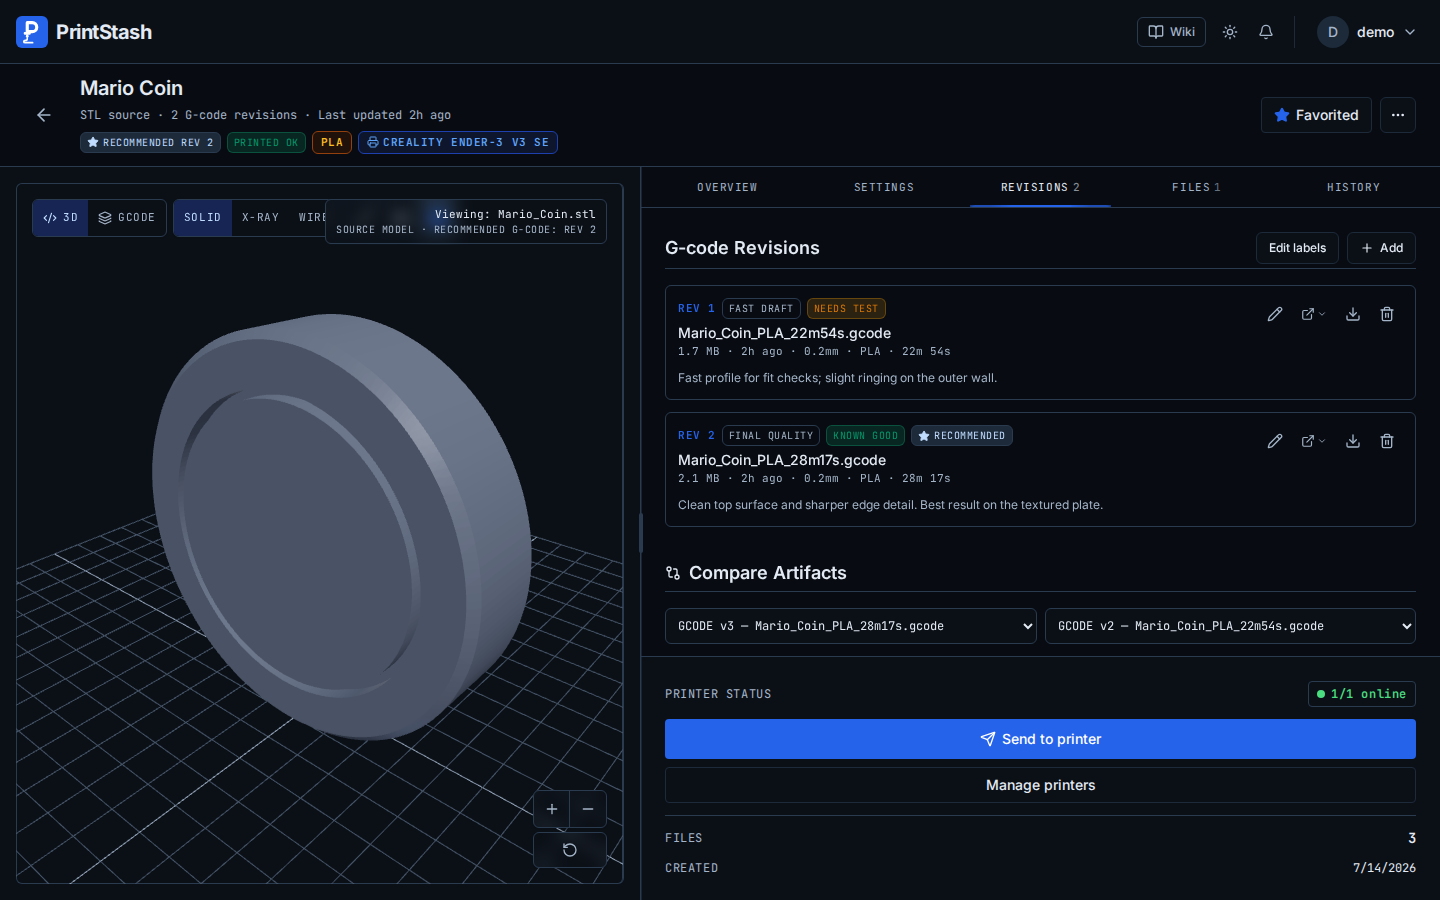Click the Rev 1 note about slight ringing
The height and width of the screenshot is (900, 1440).
[837, 378]
